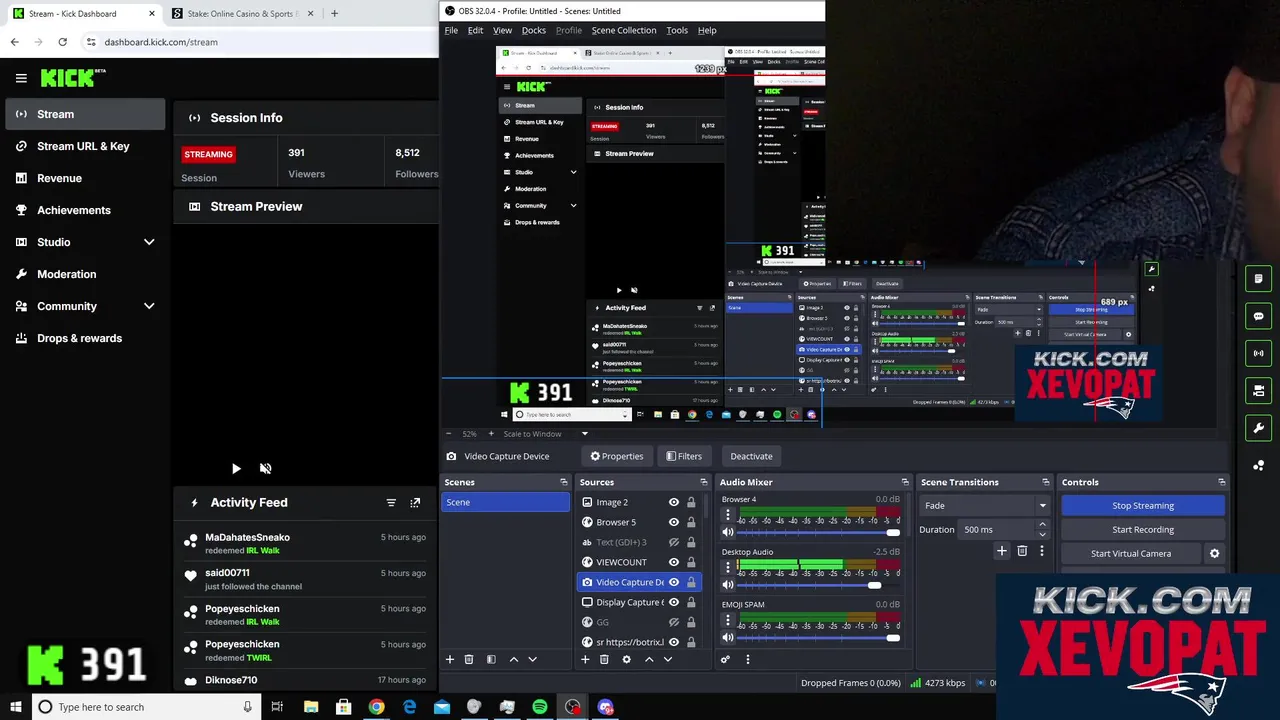Remove the scene transition with trash icon
The width and height of the screenshot is (1280, 720).
click(x=1022, y=551)
